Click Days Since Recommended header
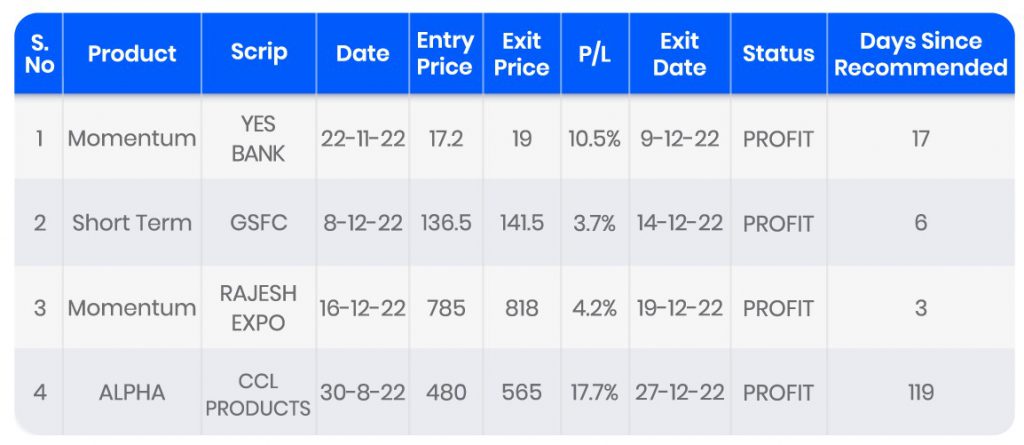 [920, 54]
